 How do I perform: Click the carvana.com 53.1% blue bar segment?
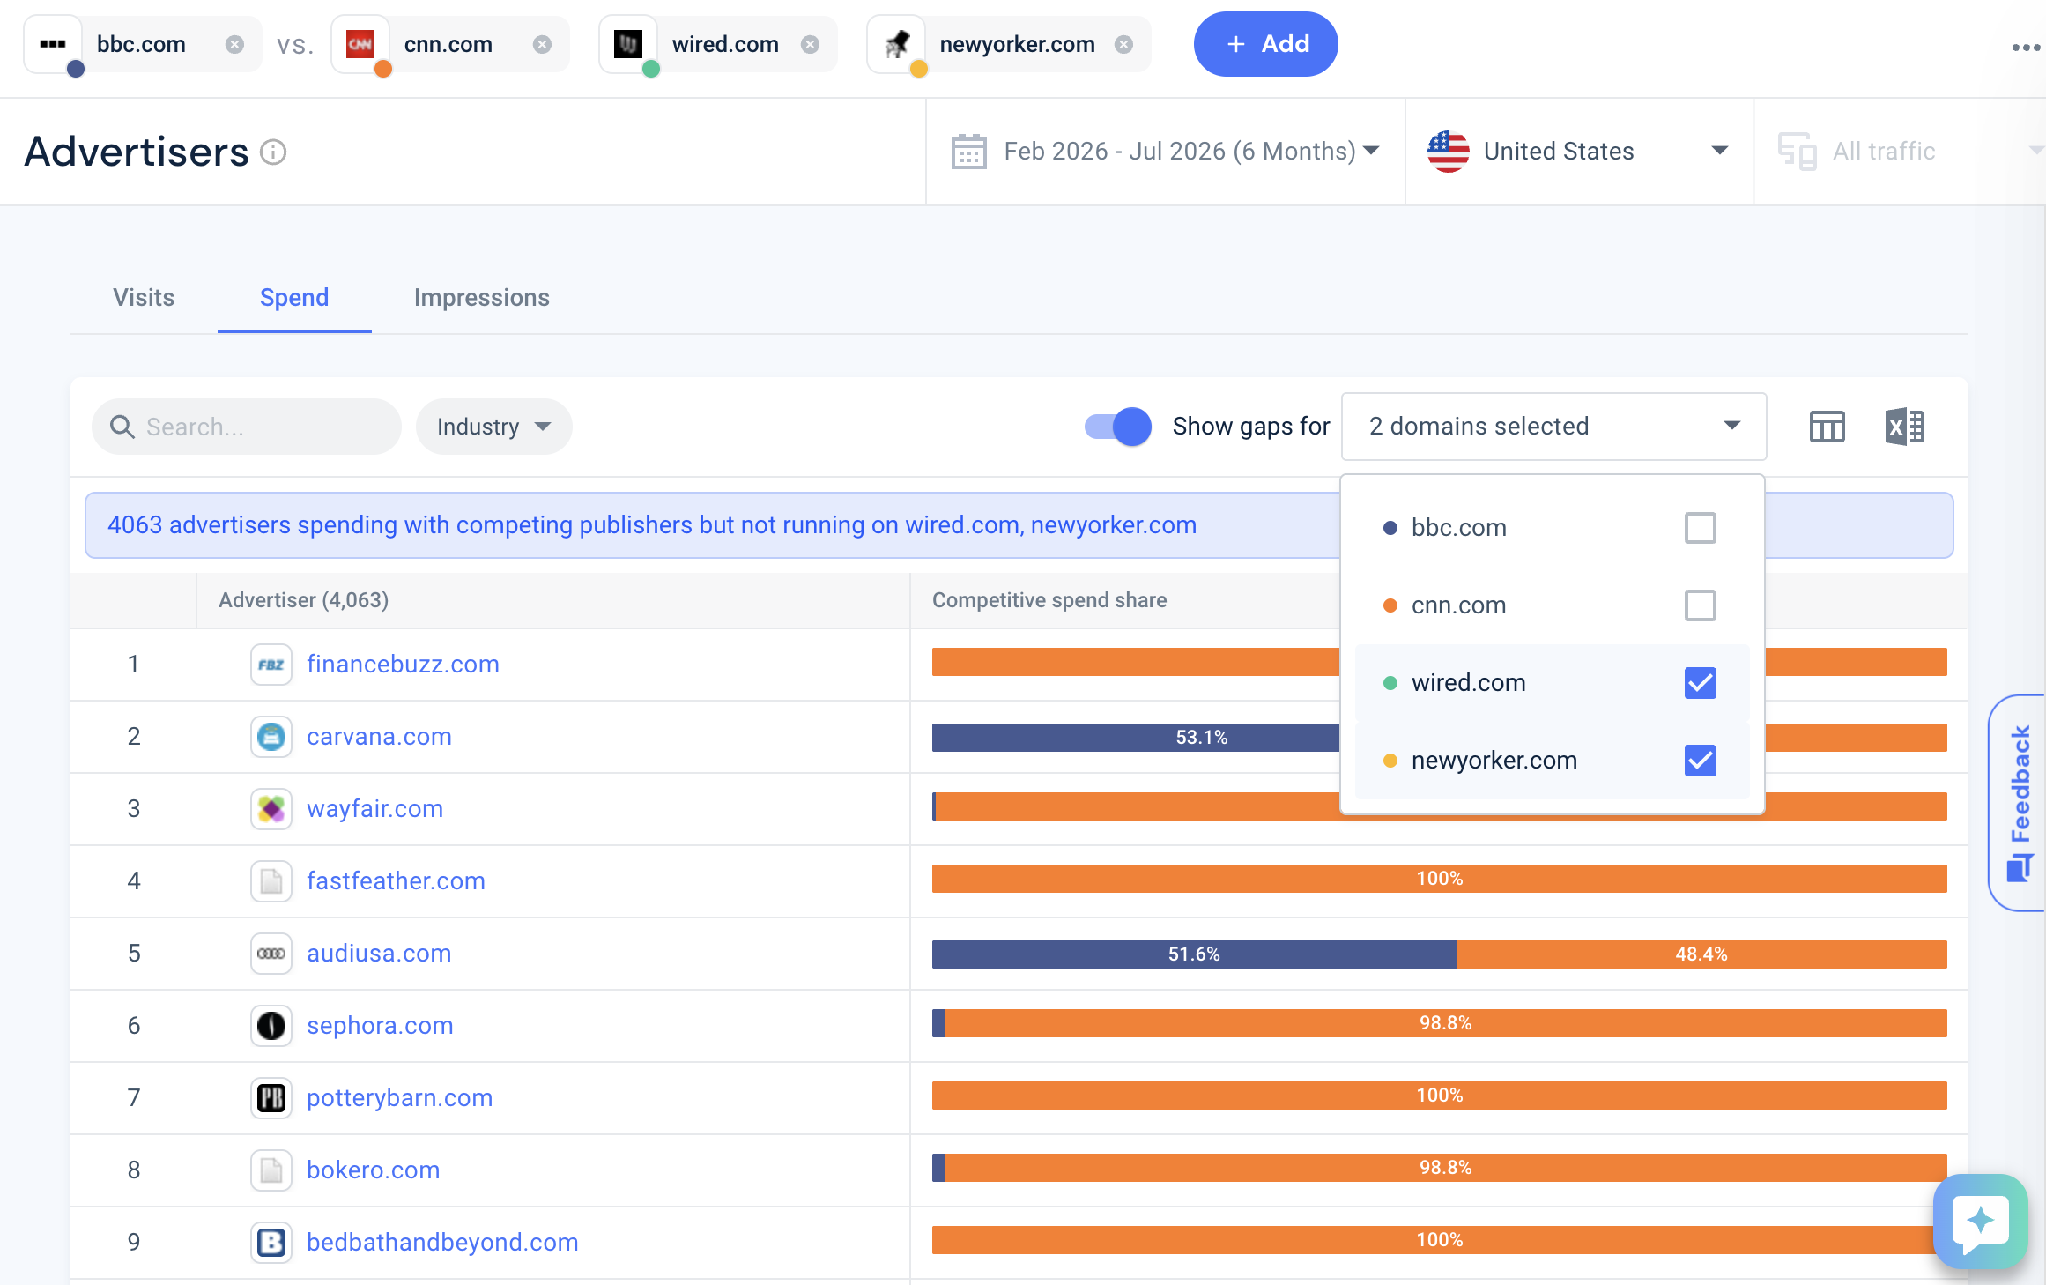point(1136,738)
